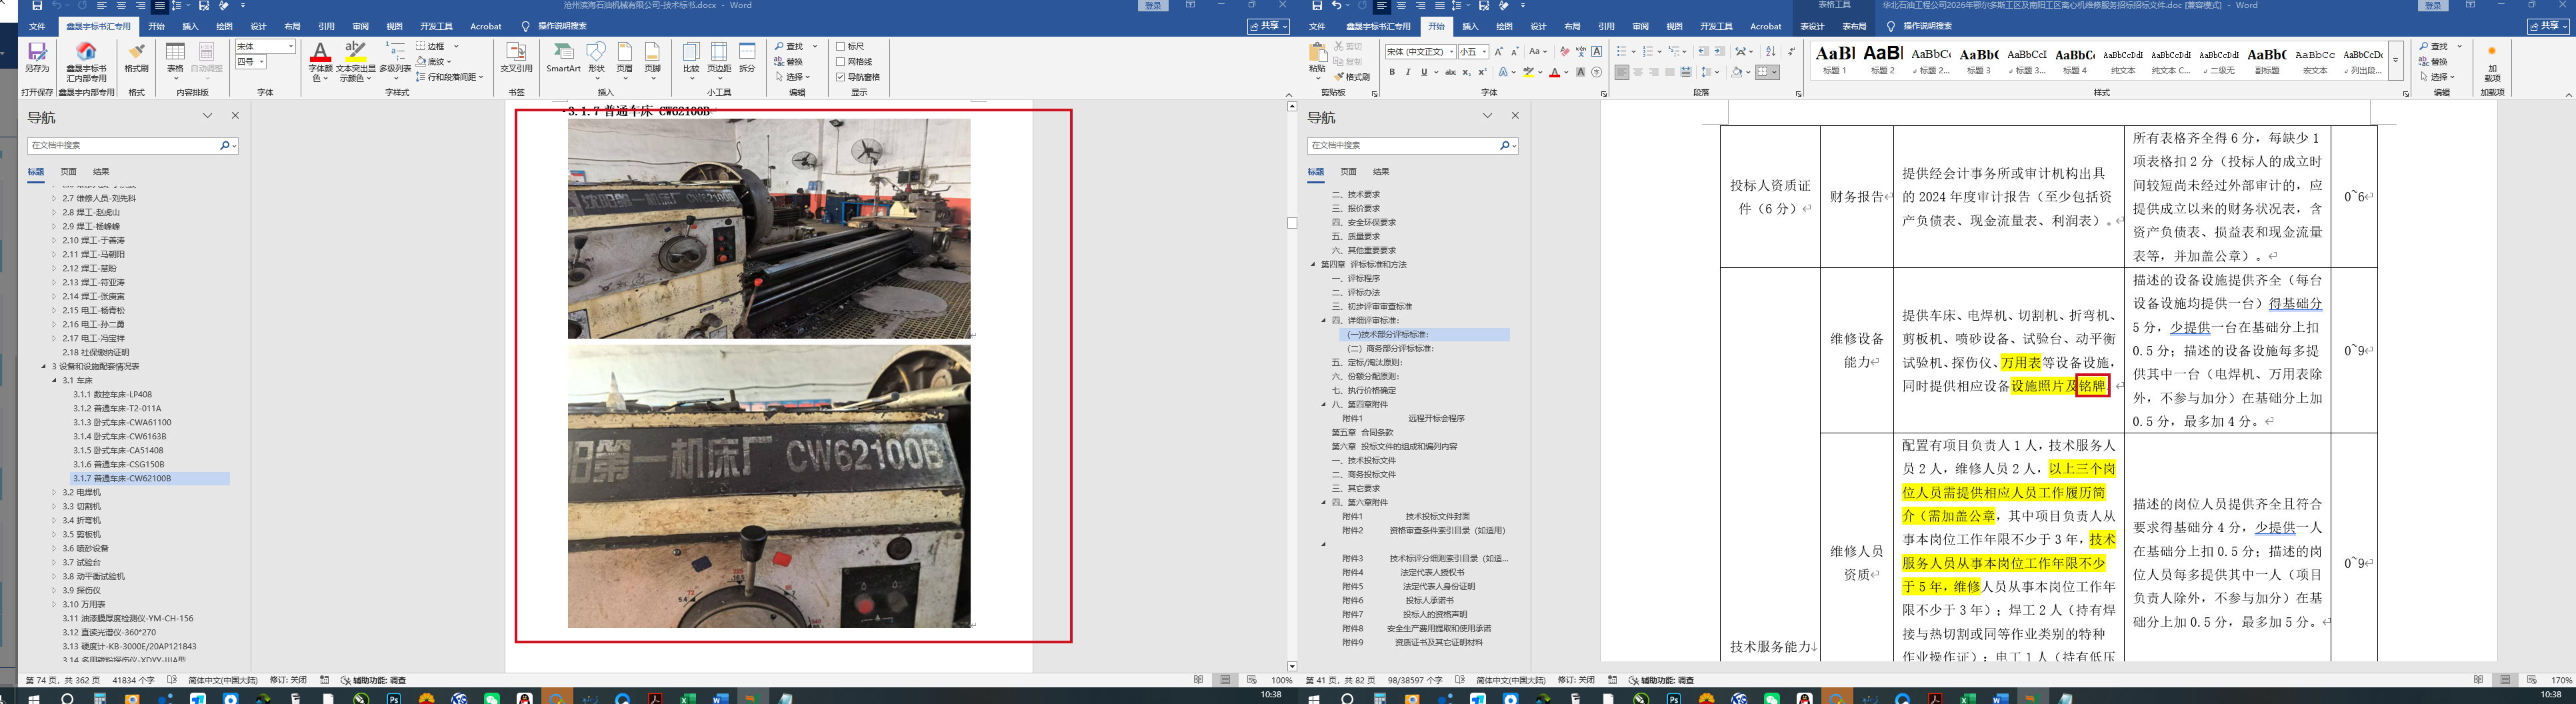The image size is (2576, 704).
Task: Switch to 结果 tab in right navigation pane
Action: (1381, 172)
